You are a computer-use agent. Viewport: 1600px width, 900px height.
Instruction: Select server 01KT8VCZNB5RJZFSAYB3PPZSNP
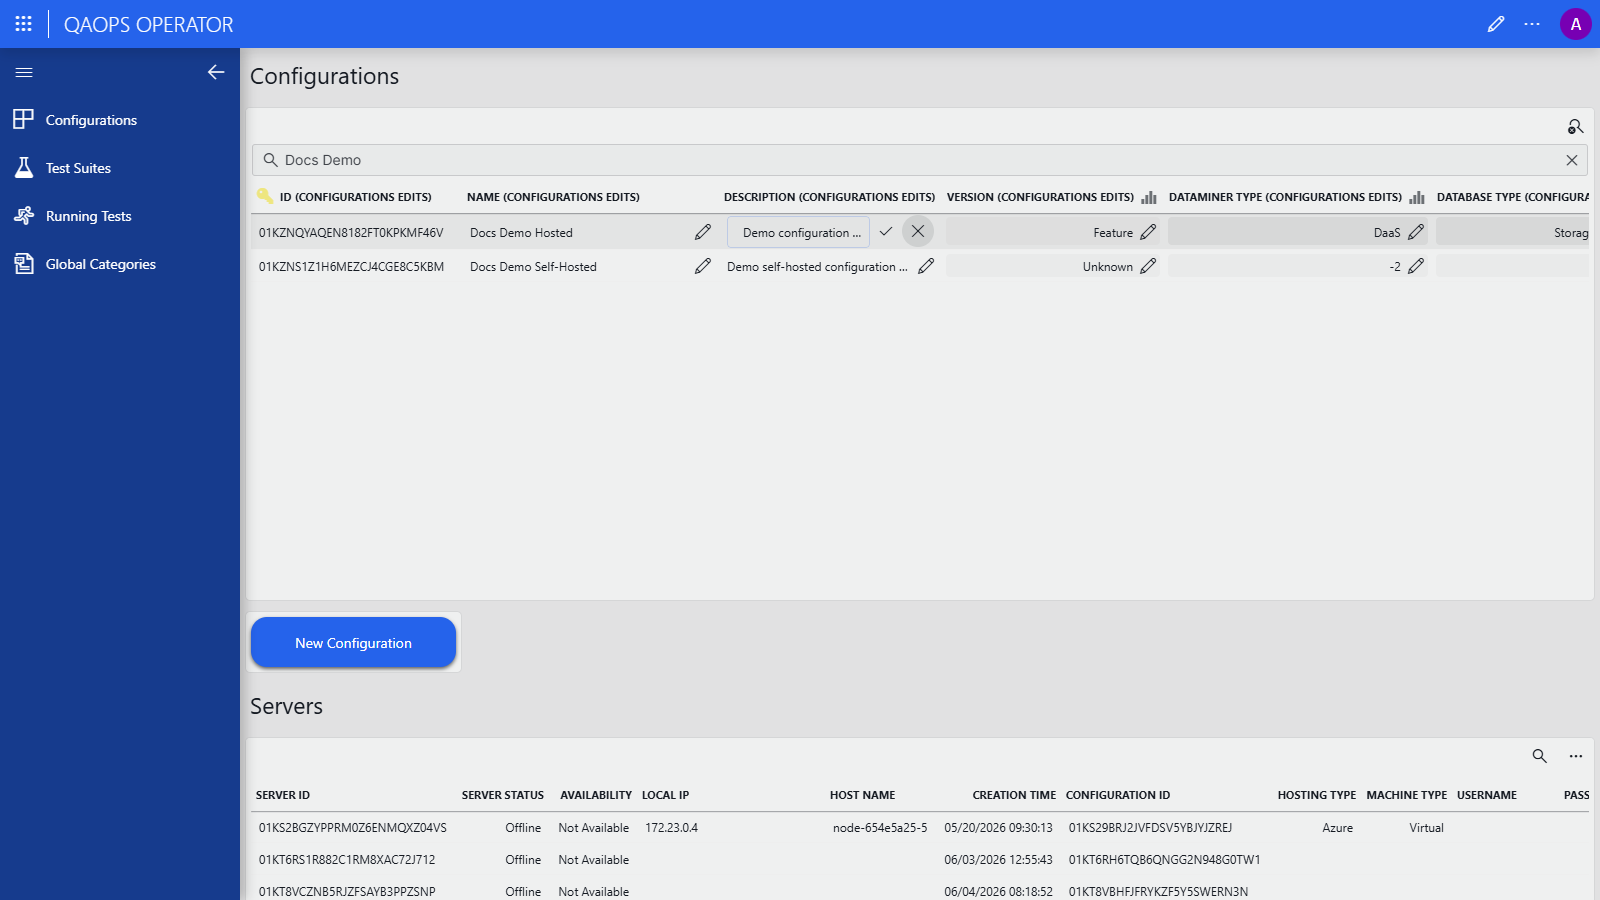pyautogui.click(x=347, y=892)
